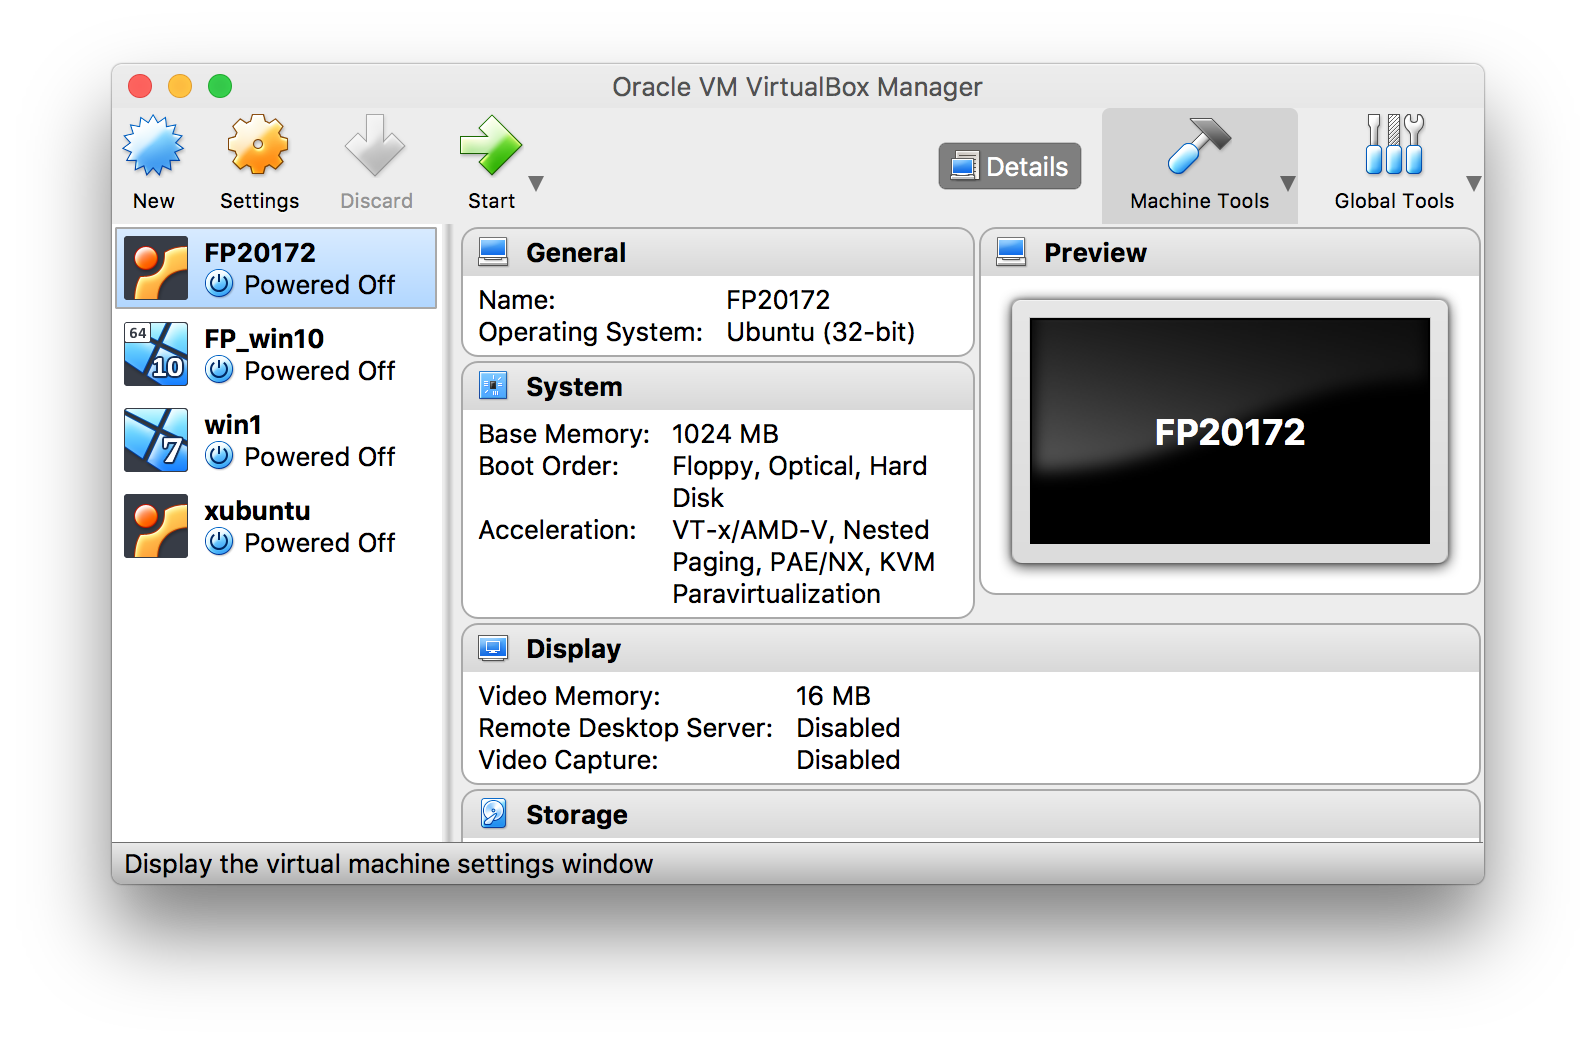Click the Display section screen icon

click(x=493, y=648)
